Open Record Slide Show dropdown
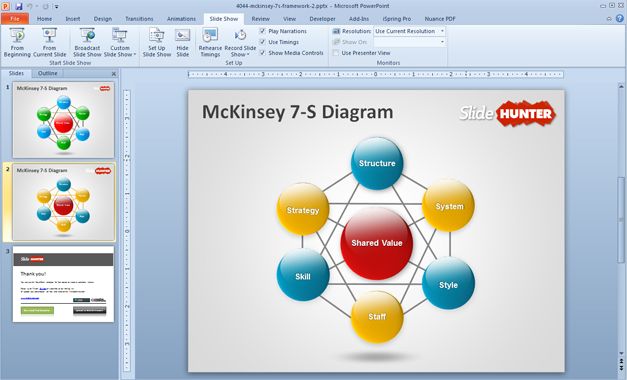Screen dimensions: 627x380 (x=240, y=42)
